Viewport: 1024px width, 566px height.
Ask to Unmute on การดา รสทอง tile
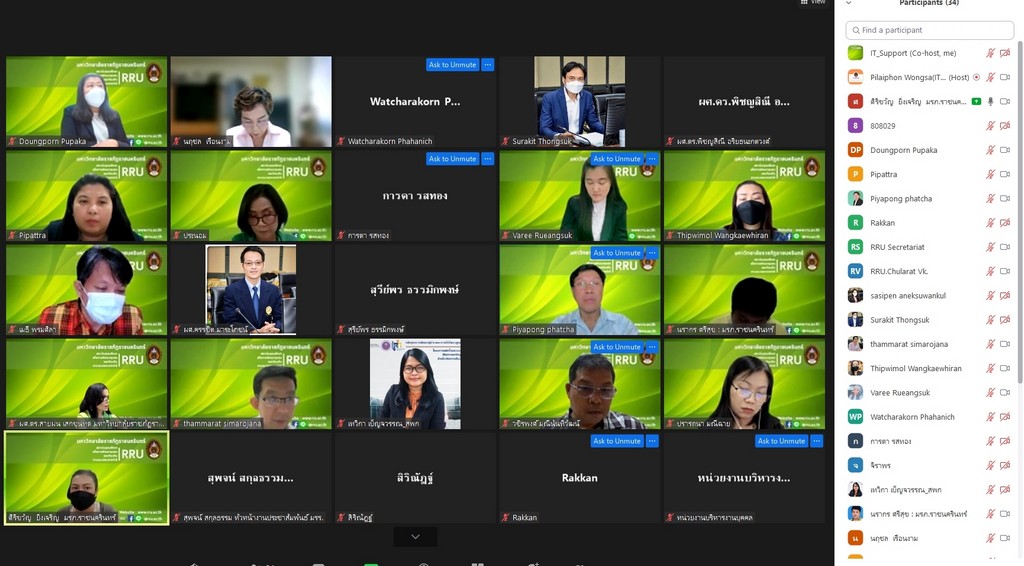point(452,159)
